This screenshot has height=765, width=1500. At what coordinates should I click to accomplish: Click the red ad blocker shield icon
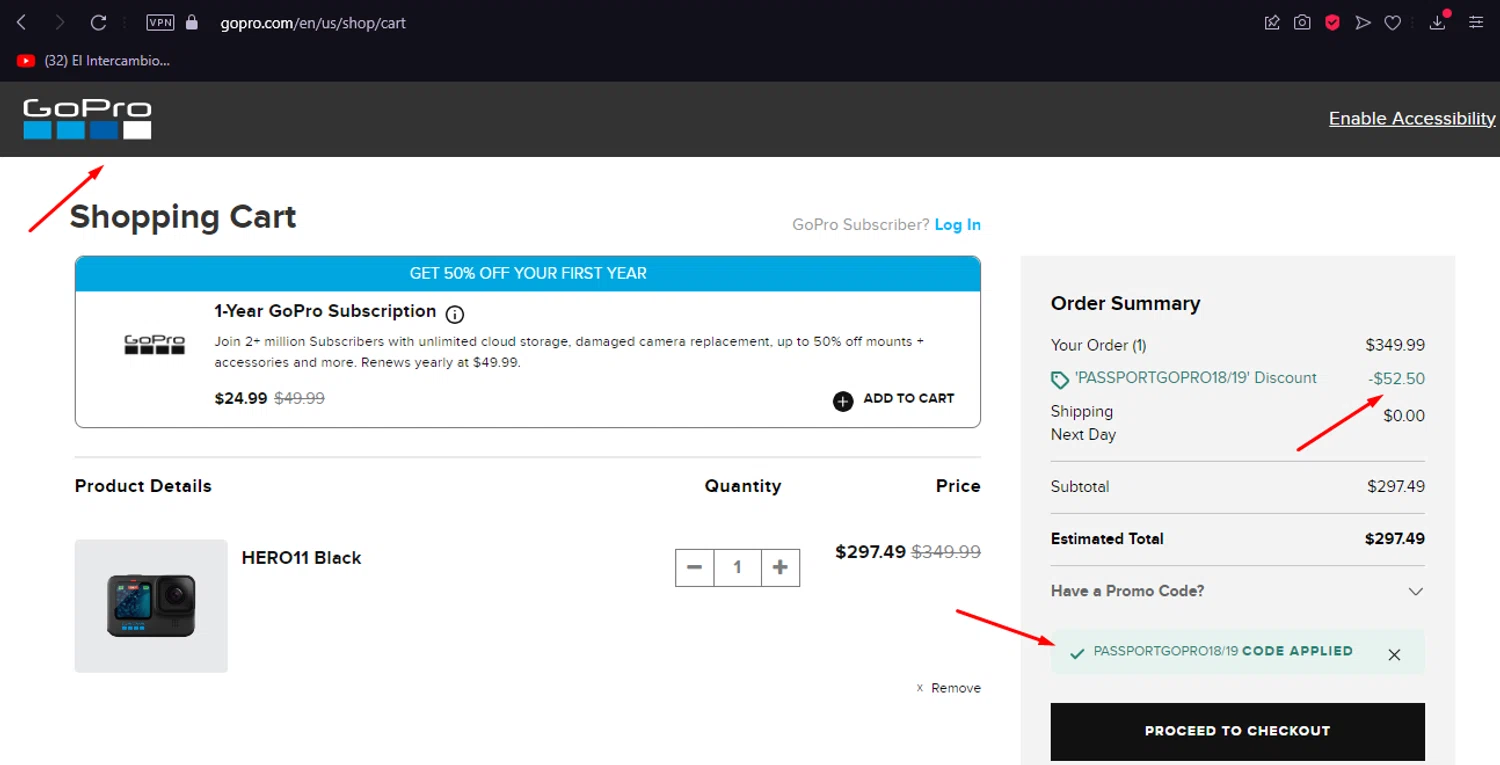click(1332, 23)
